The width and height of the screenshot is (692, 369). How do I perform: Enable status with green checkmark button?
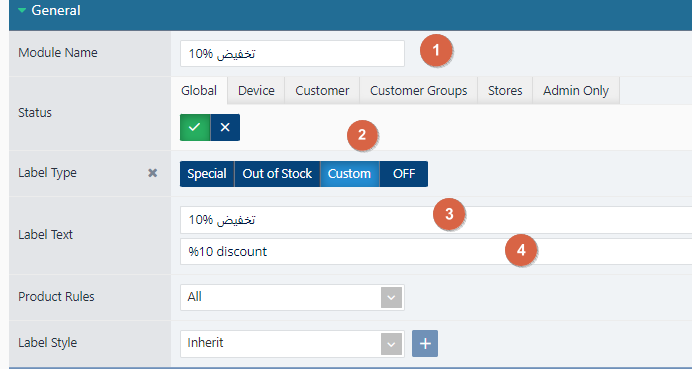(x=195, y=127)
